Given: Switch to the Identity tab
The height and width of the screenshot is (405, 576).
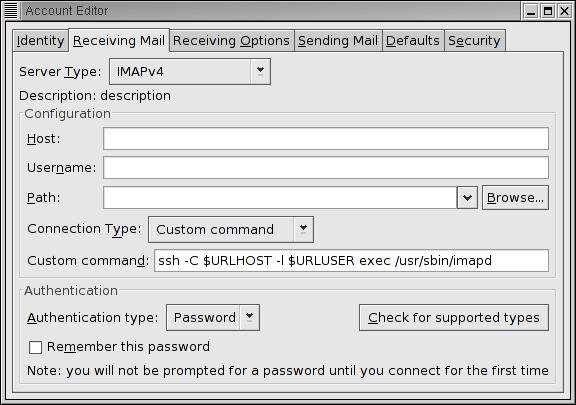Looking at the screenshot, I should (40, 40).
